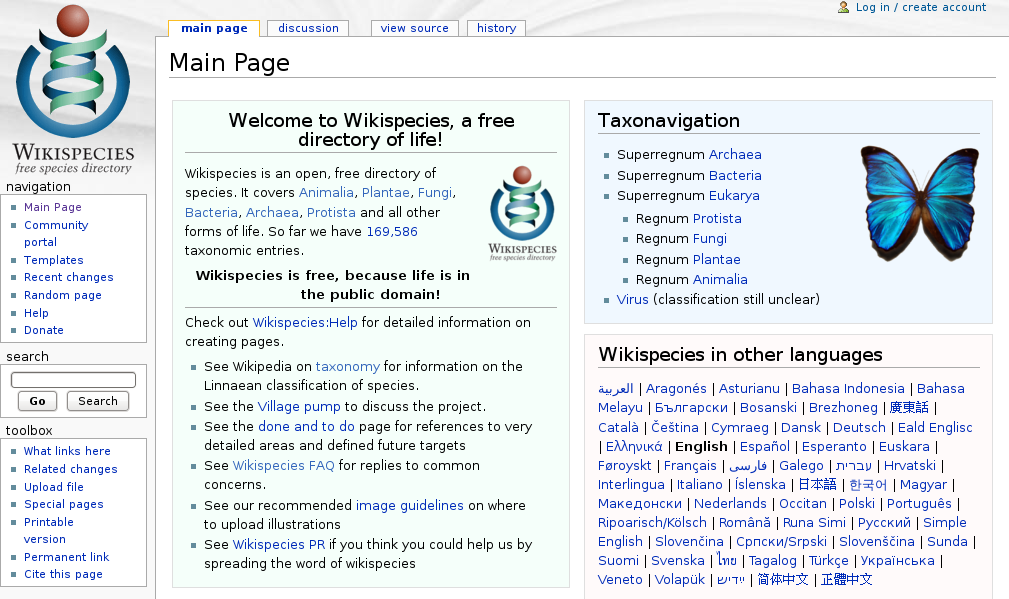Image resolution: width=1009 pixels, height=599 pixels.
Task: Open Help in the navigation sidebar
Action: (36, 313)
